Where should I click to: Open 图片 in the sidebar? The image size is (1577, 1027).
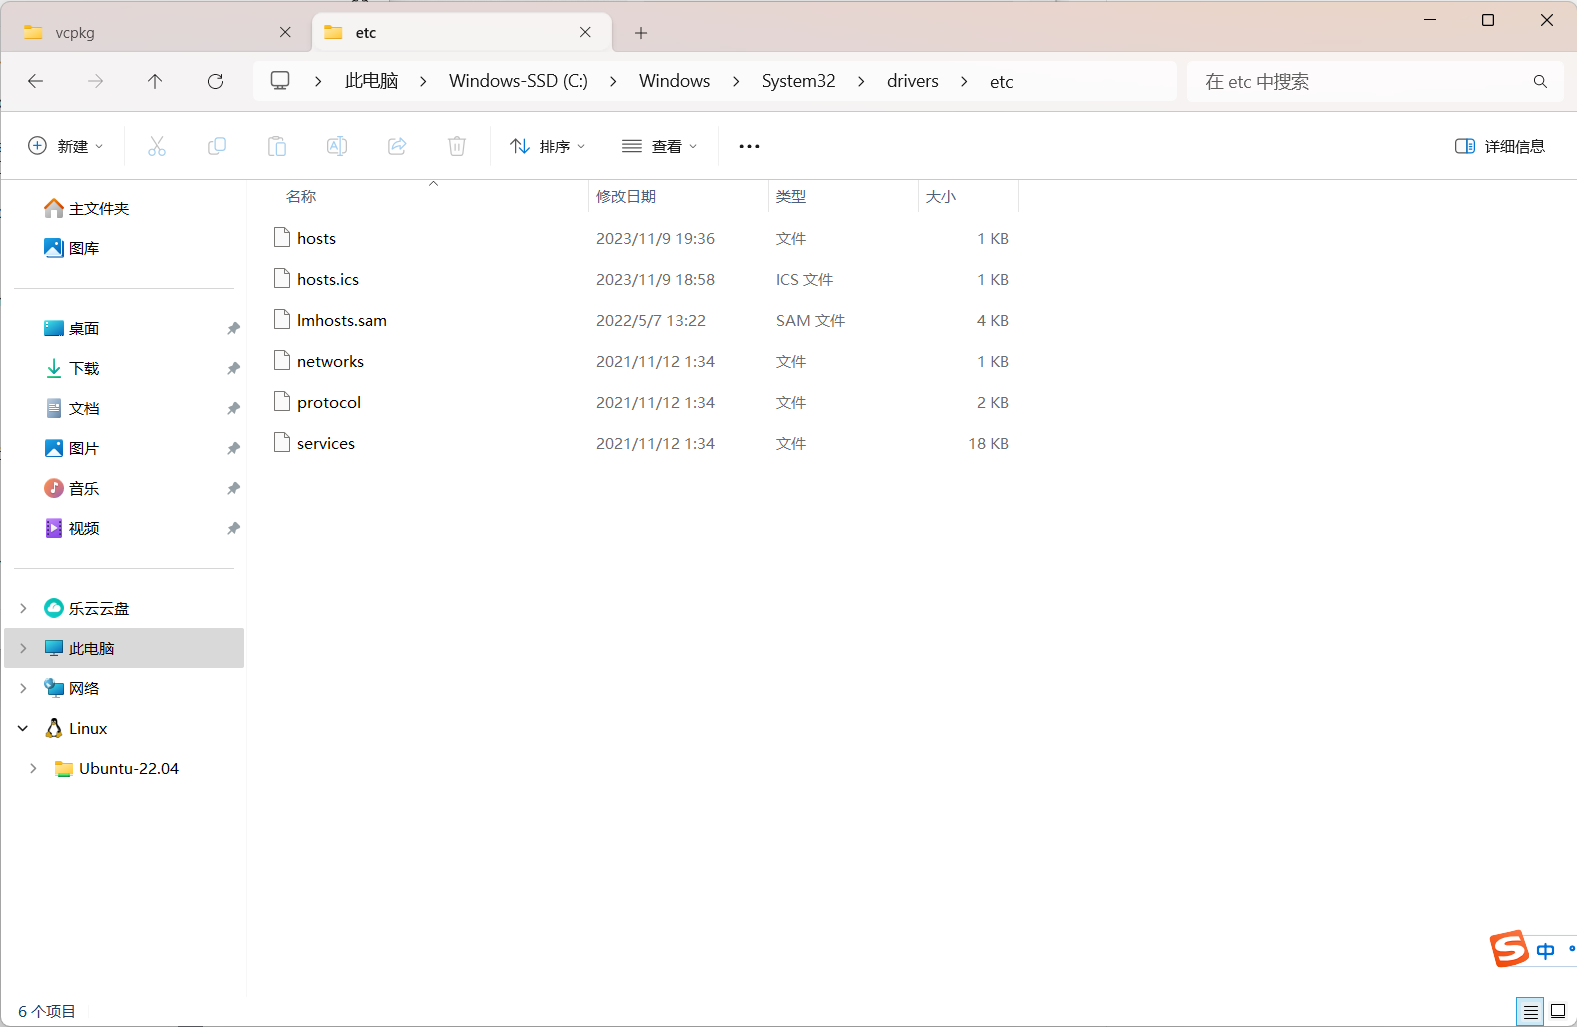[x=72, y=448]
